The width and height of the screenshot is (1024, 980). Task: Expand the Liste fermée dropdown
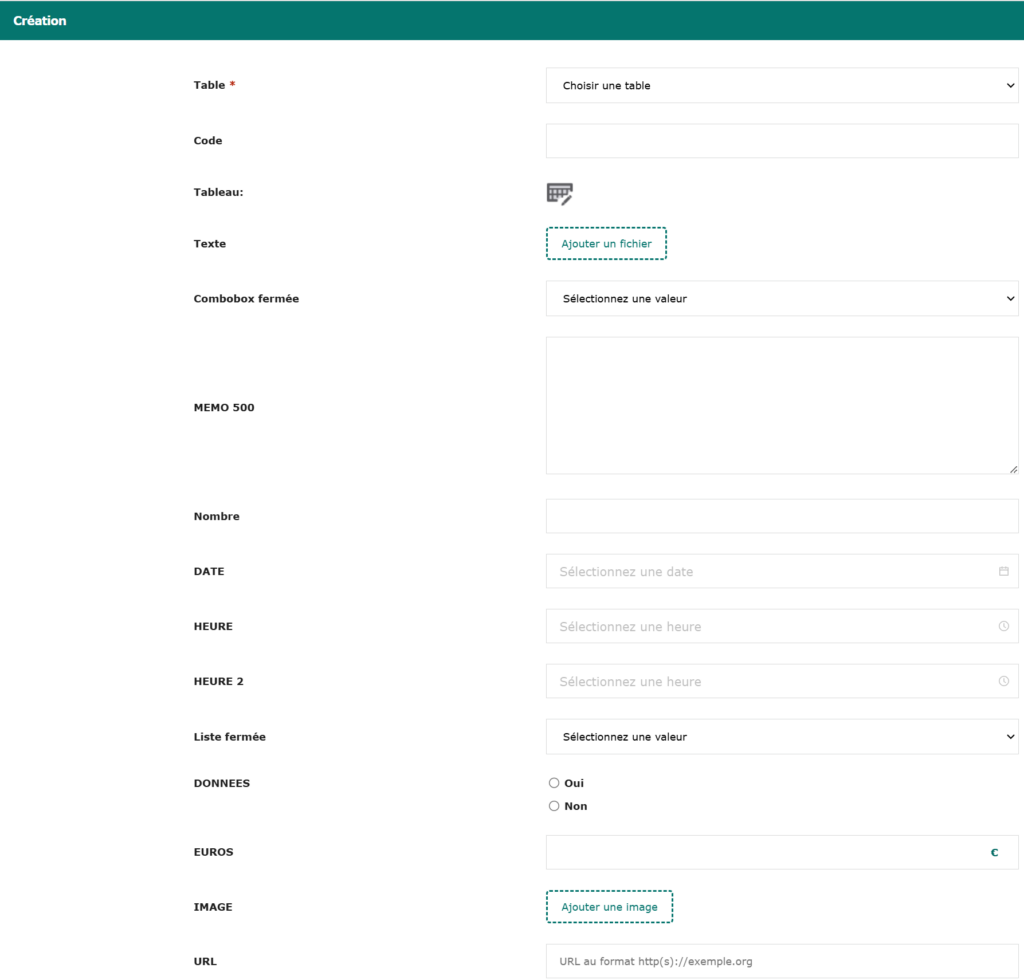click(x=781, y=737)
